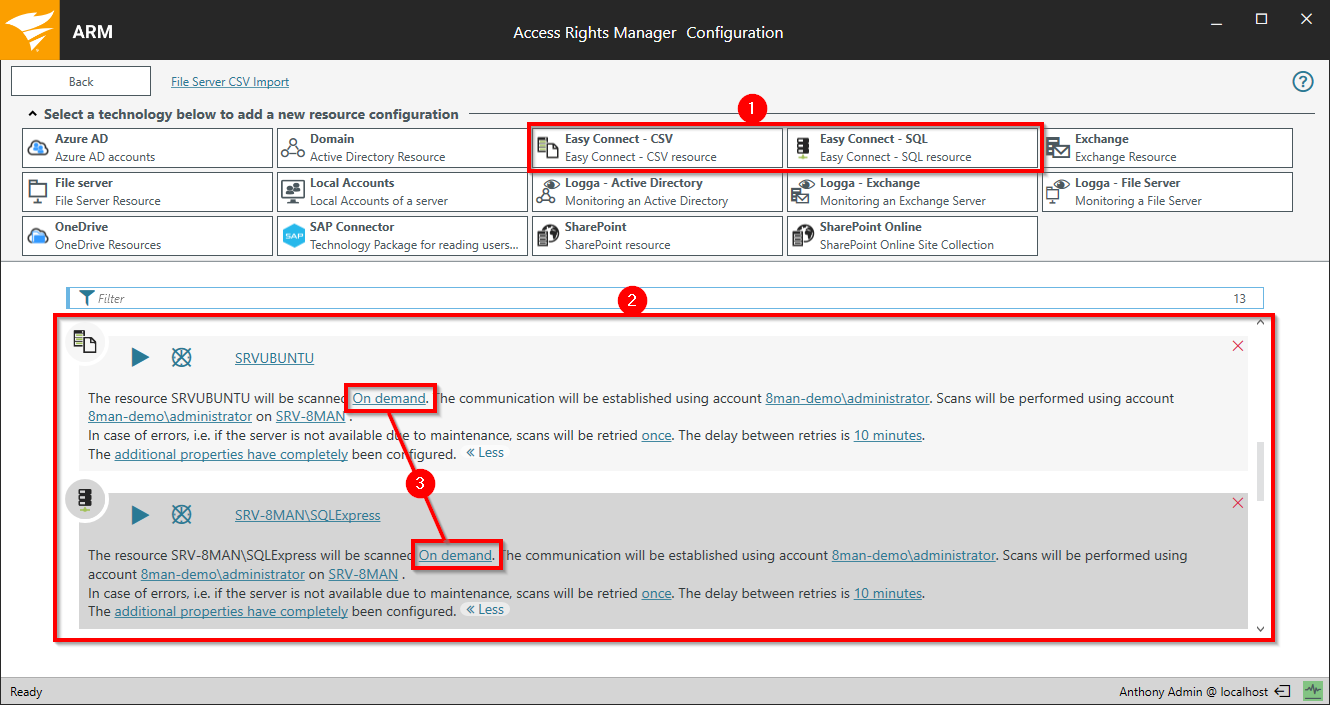Click the logout icon beside Anthony Admin

pyautogui.click(x=1283, y=692)
